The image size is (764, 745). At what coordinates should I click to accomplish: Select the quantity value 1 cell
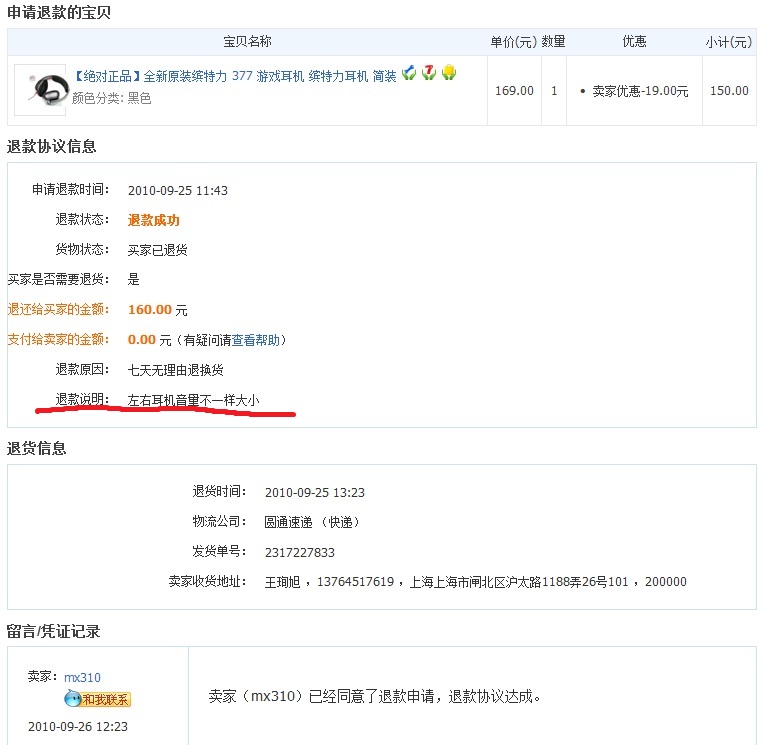pos(554,91)
